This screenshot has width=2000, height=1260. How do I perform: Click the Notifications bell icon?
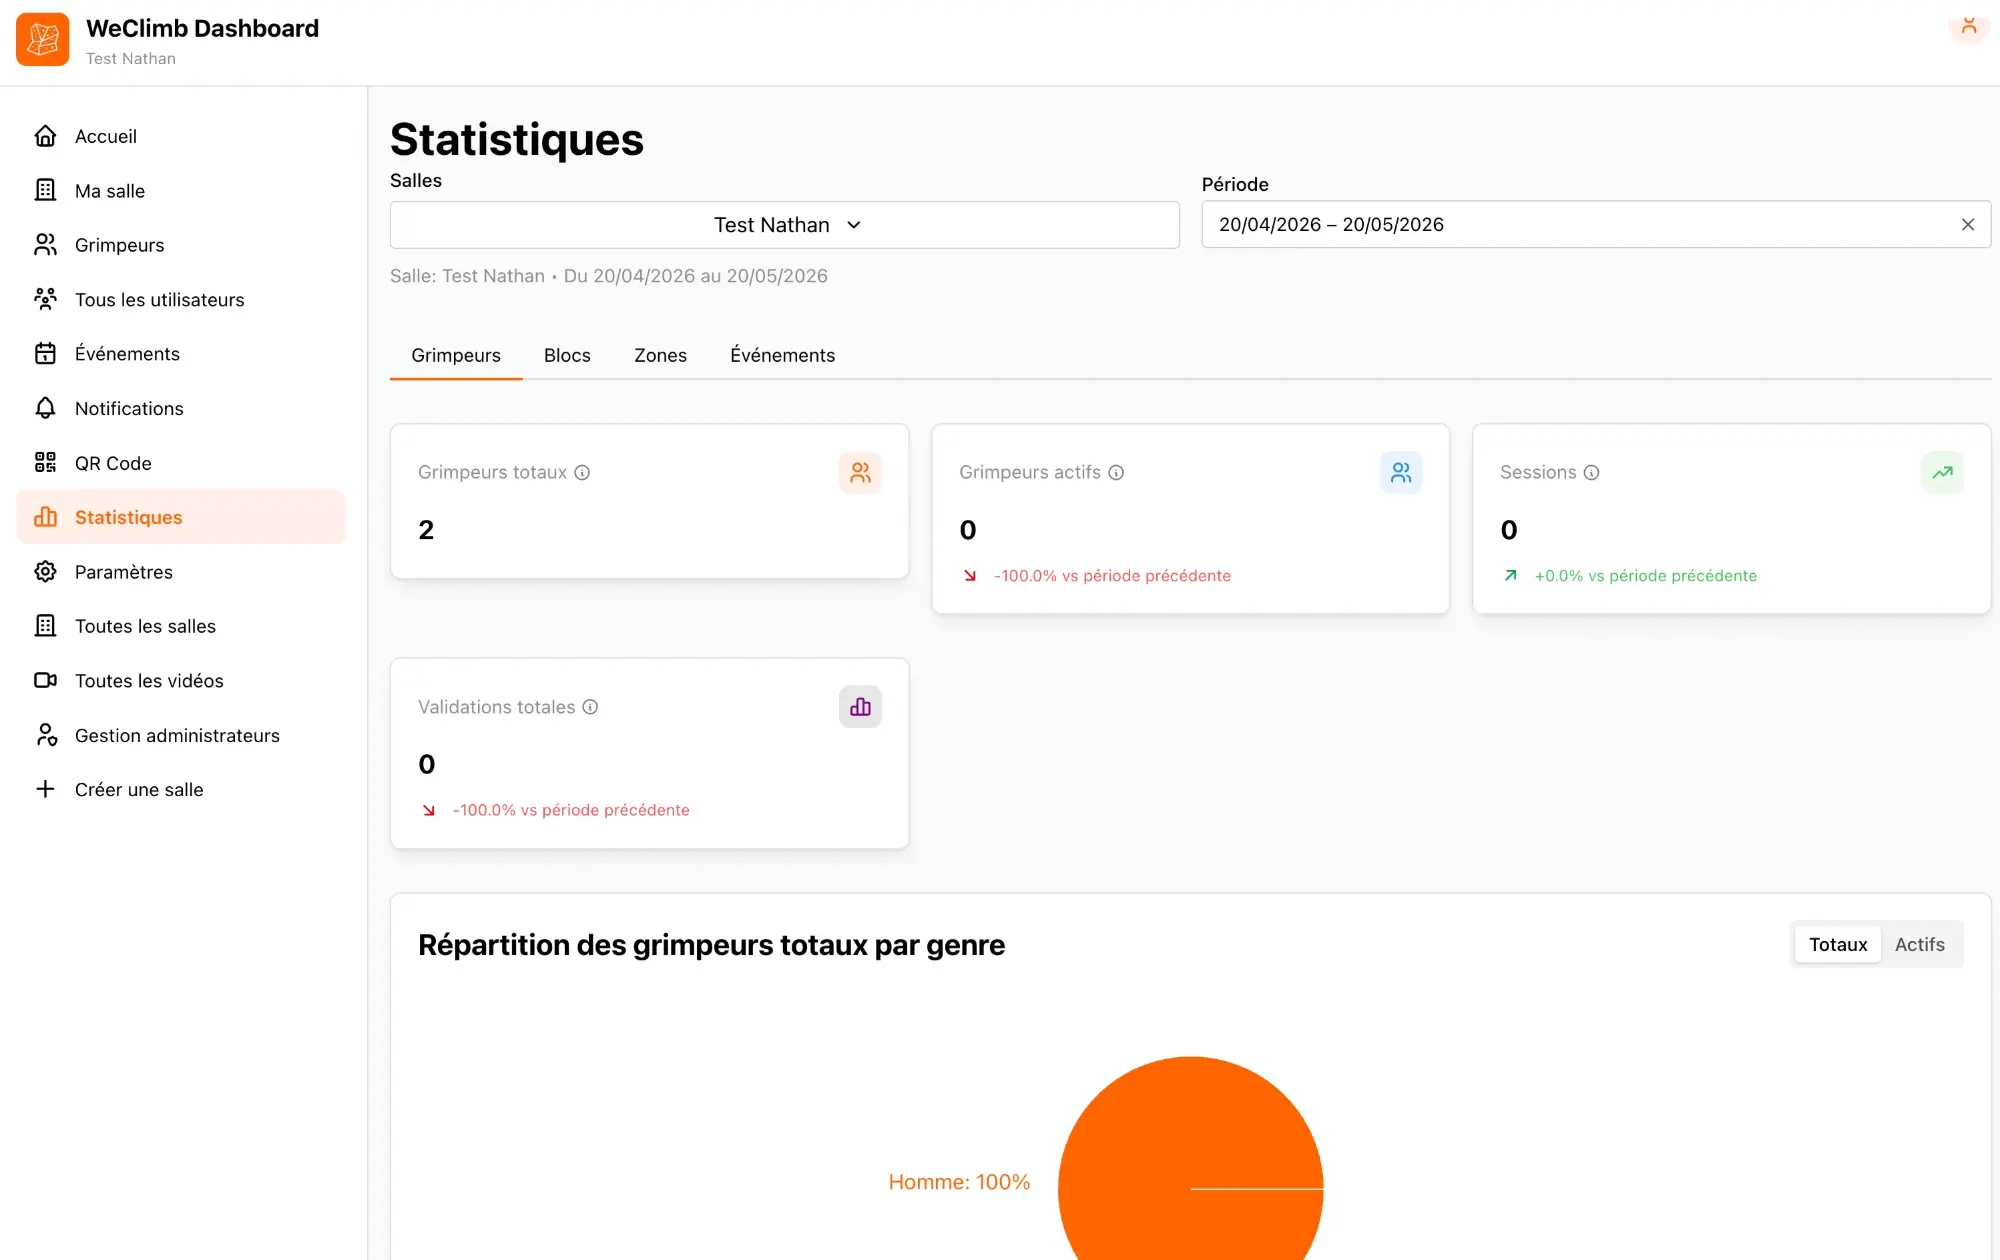(x=45, y=408)
